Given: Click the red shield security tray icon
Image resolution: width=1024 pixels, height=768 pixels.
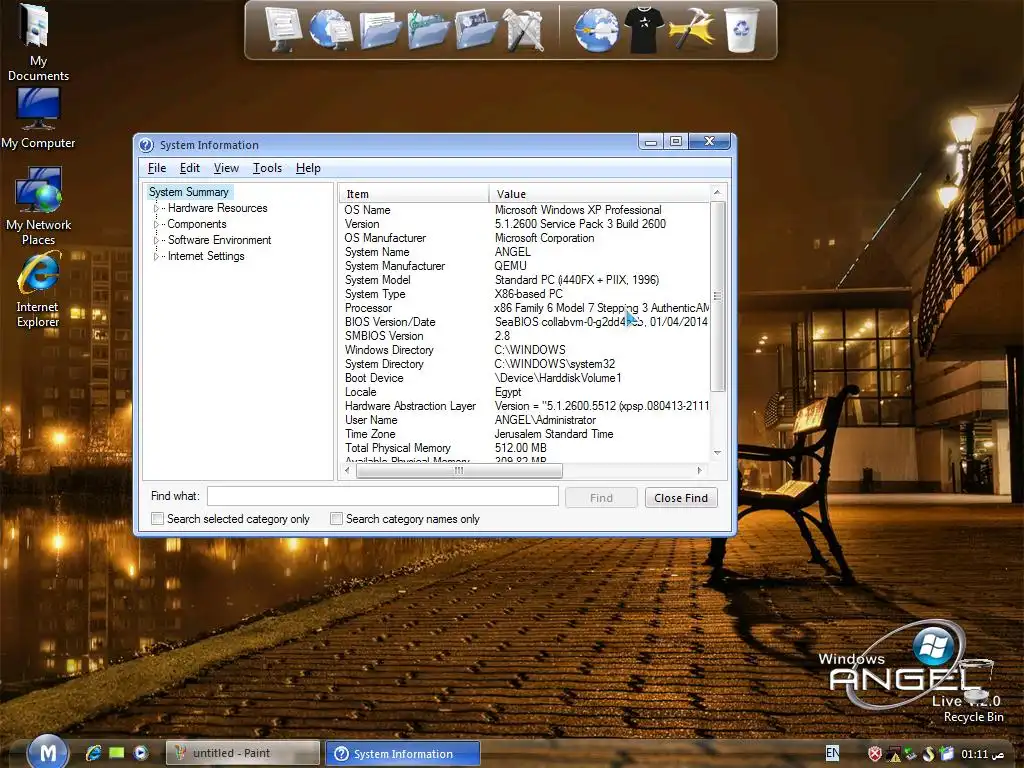Looking at the screenshot, I should [875, 754].
